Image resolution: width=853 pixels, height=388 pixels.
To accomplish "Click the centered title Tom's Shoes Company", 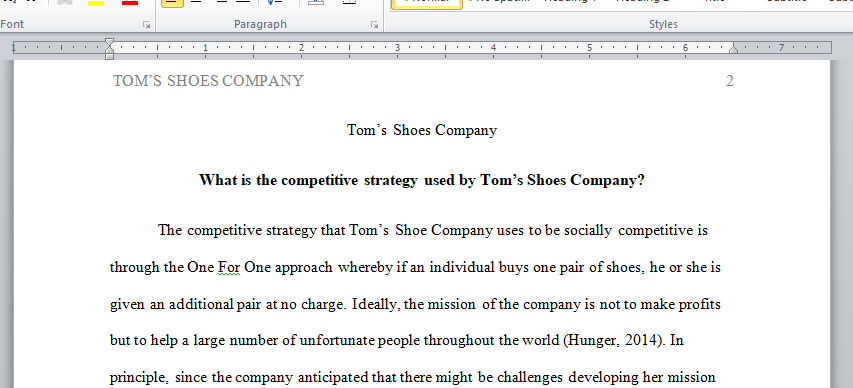I will point(422,131).
